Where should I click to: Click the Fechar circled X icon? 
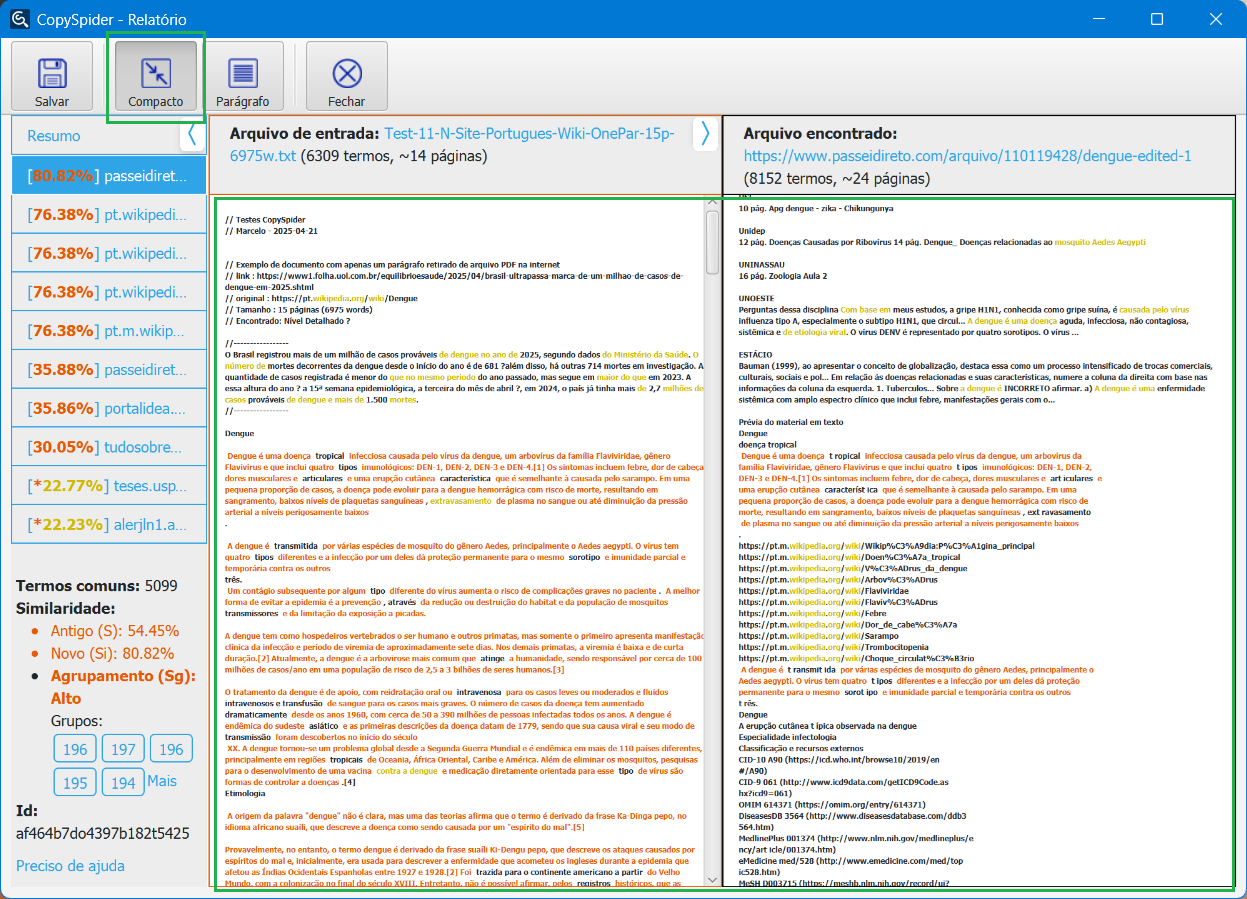pos(346,74)
